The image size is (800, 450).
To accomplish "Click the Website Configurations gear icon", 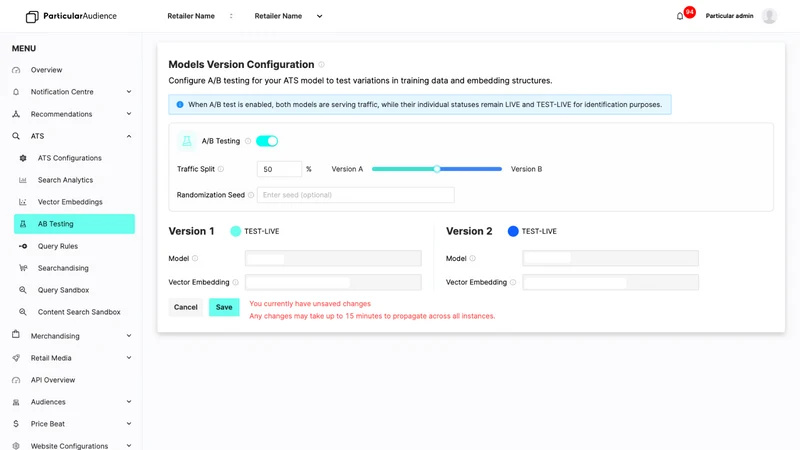I will click(16, 446).
